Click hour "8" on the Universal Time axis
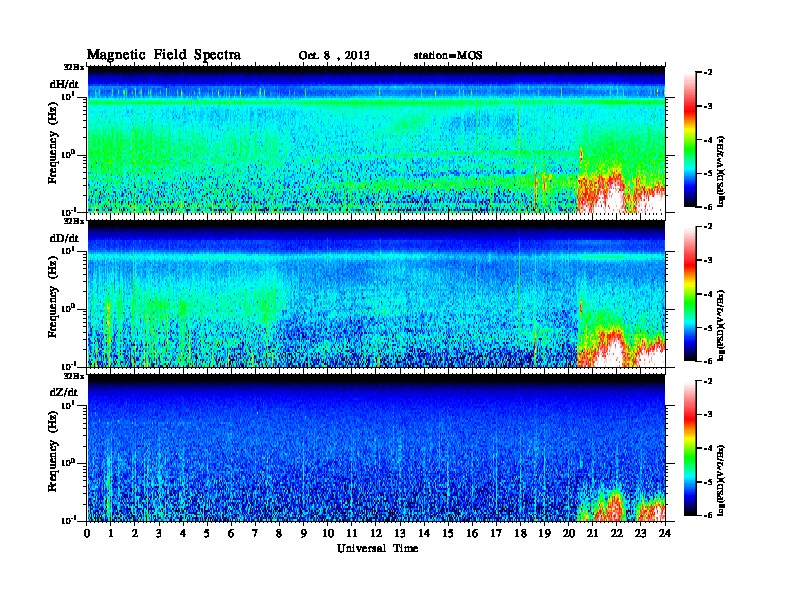792x612 pixels. [279, 533]
